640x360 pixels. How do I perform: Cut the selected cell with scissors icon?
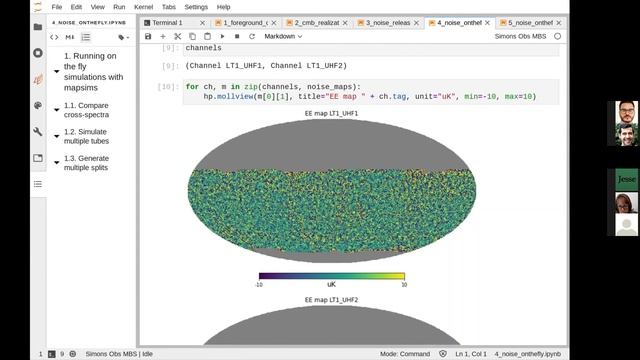178,36
